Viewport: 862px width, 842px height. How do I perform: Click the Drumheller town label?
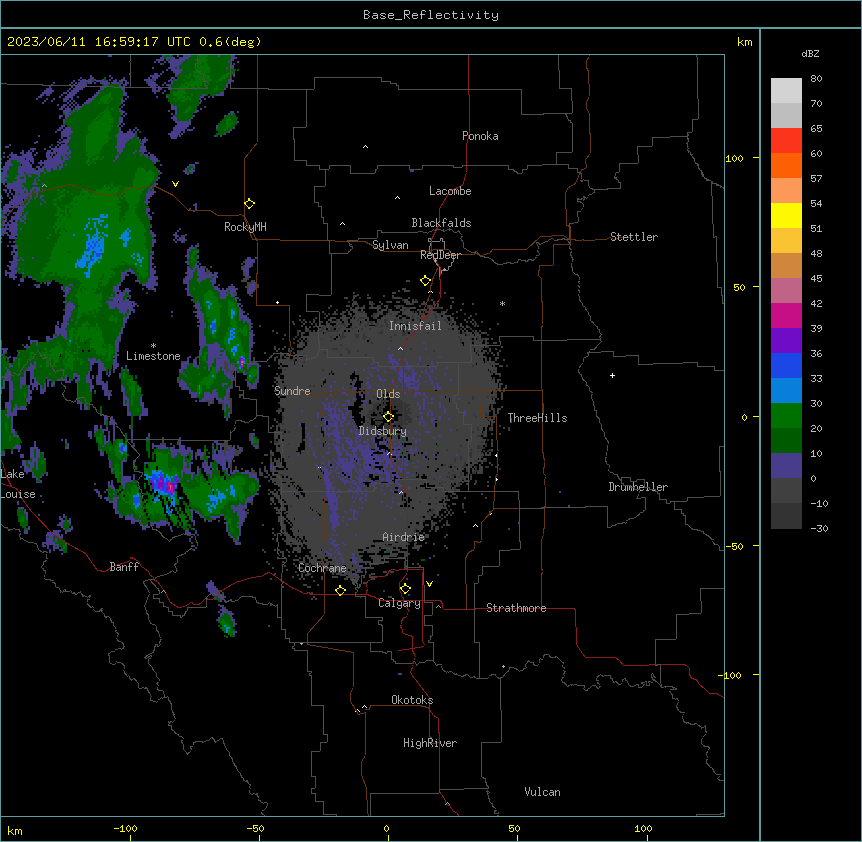pyautogui.click(x=638, y=487)
